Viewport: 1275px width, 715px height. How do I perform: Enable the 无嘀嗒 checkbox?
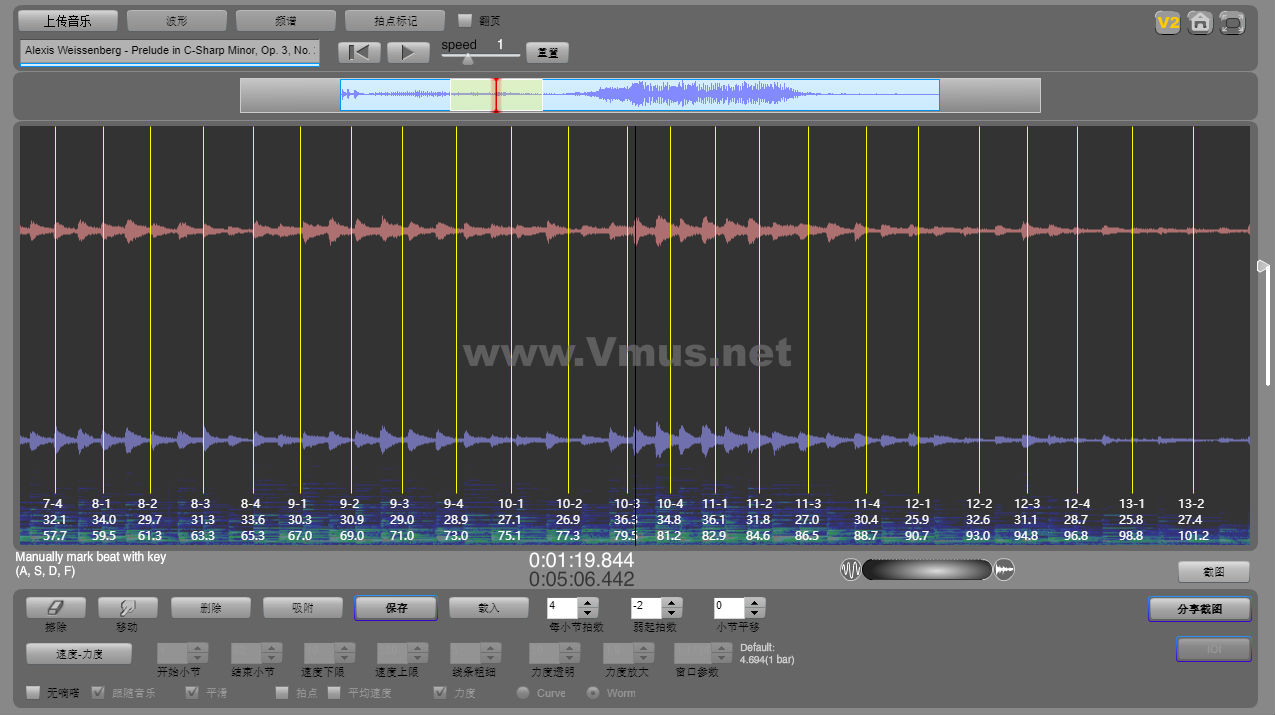coord(33,692)
